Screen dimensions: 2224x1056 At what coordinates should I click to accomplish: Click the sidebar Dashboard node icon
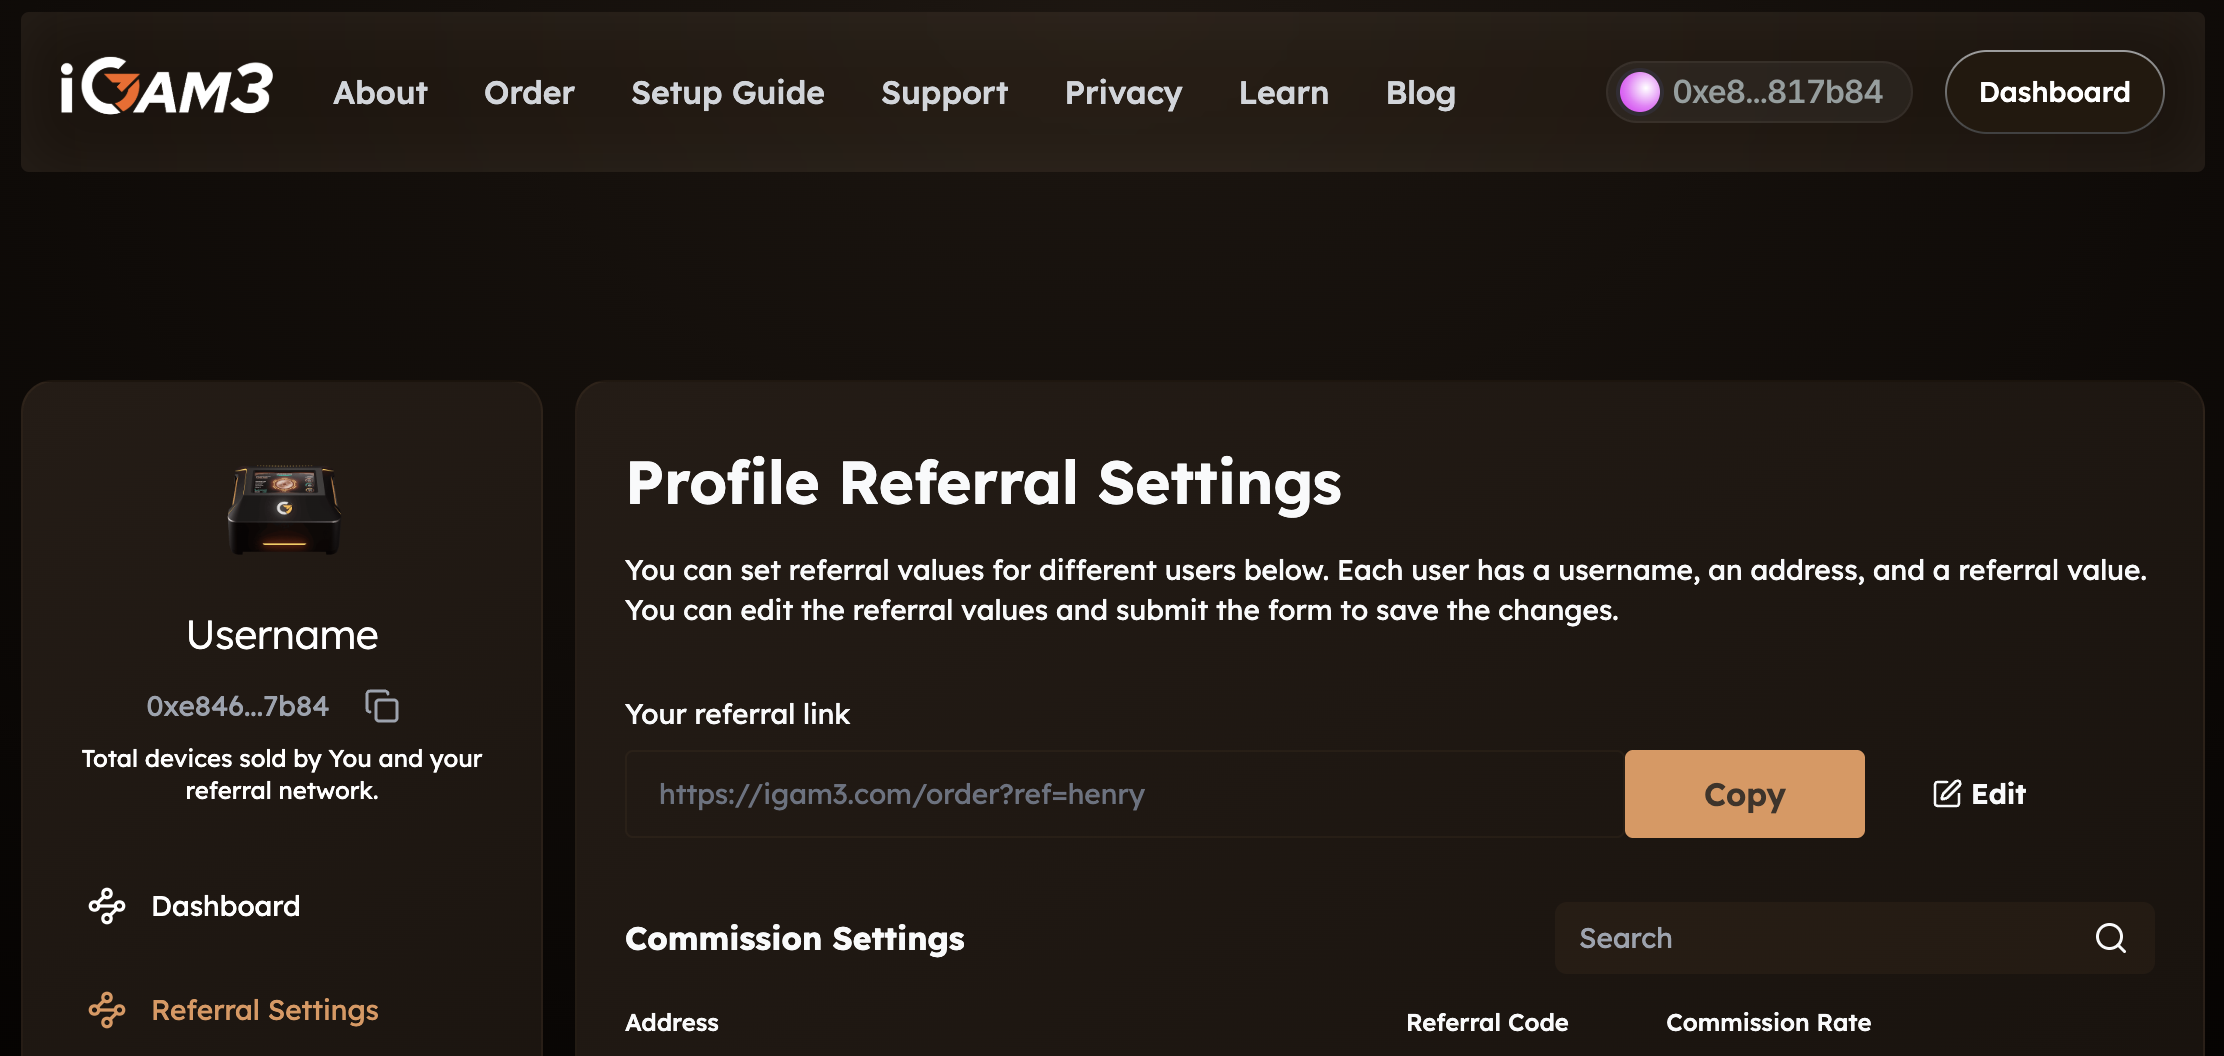pyautogui.click(x=107, y=906)
